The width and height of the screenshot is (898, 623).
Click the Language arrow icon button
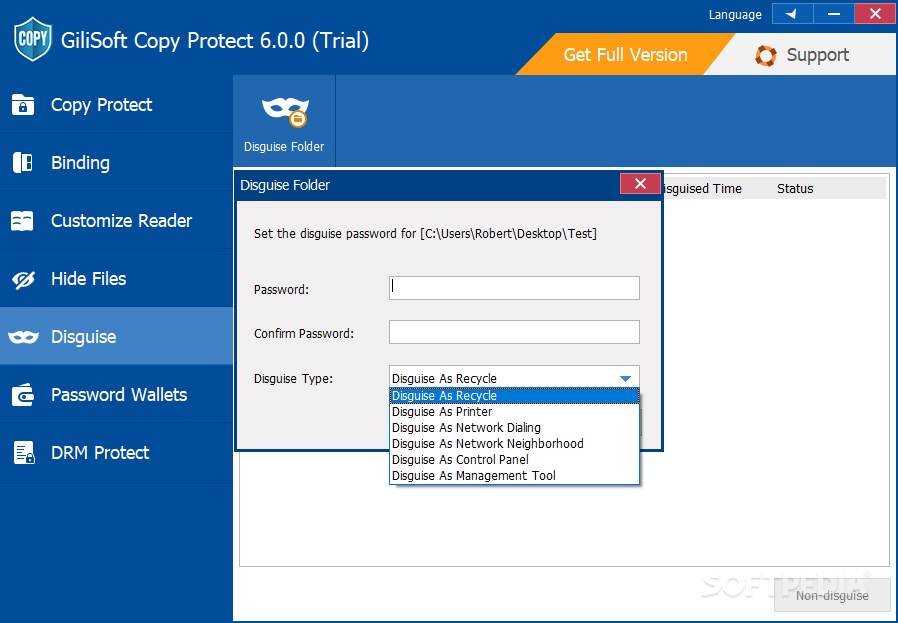coord(792,14)
